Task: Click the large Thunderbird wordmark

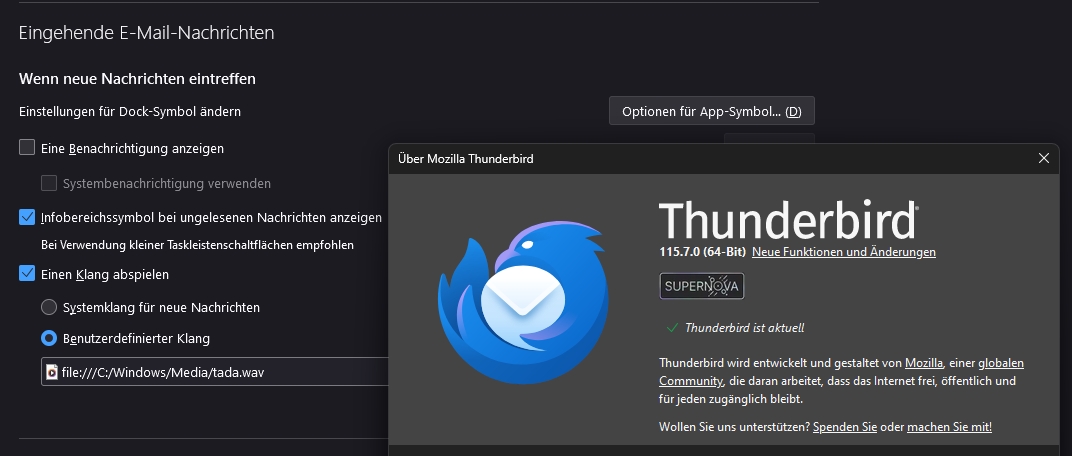Action: 789,220
